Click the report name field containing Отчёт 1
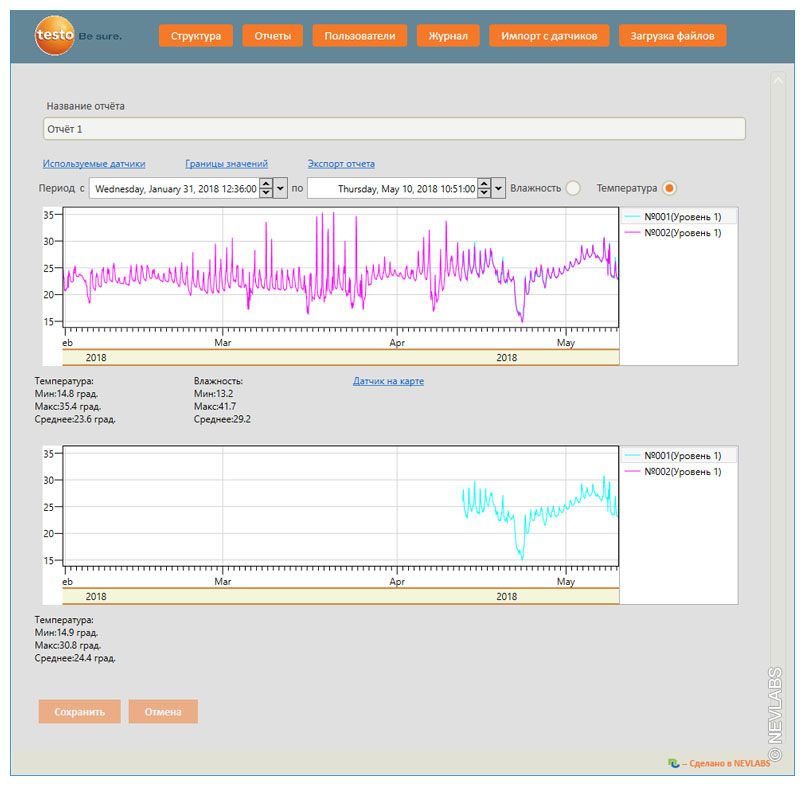Image resolution: width=805 pixels, height=786 pixels. click(394, 129)
